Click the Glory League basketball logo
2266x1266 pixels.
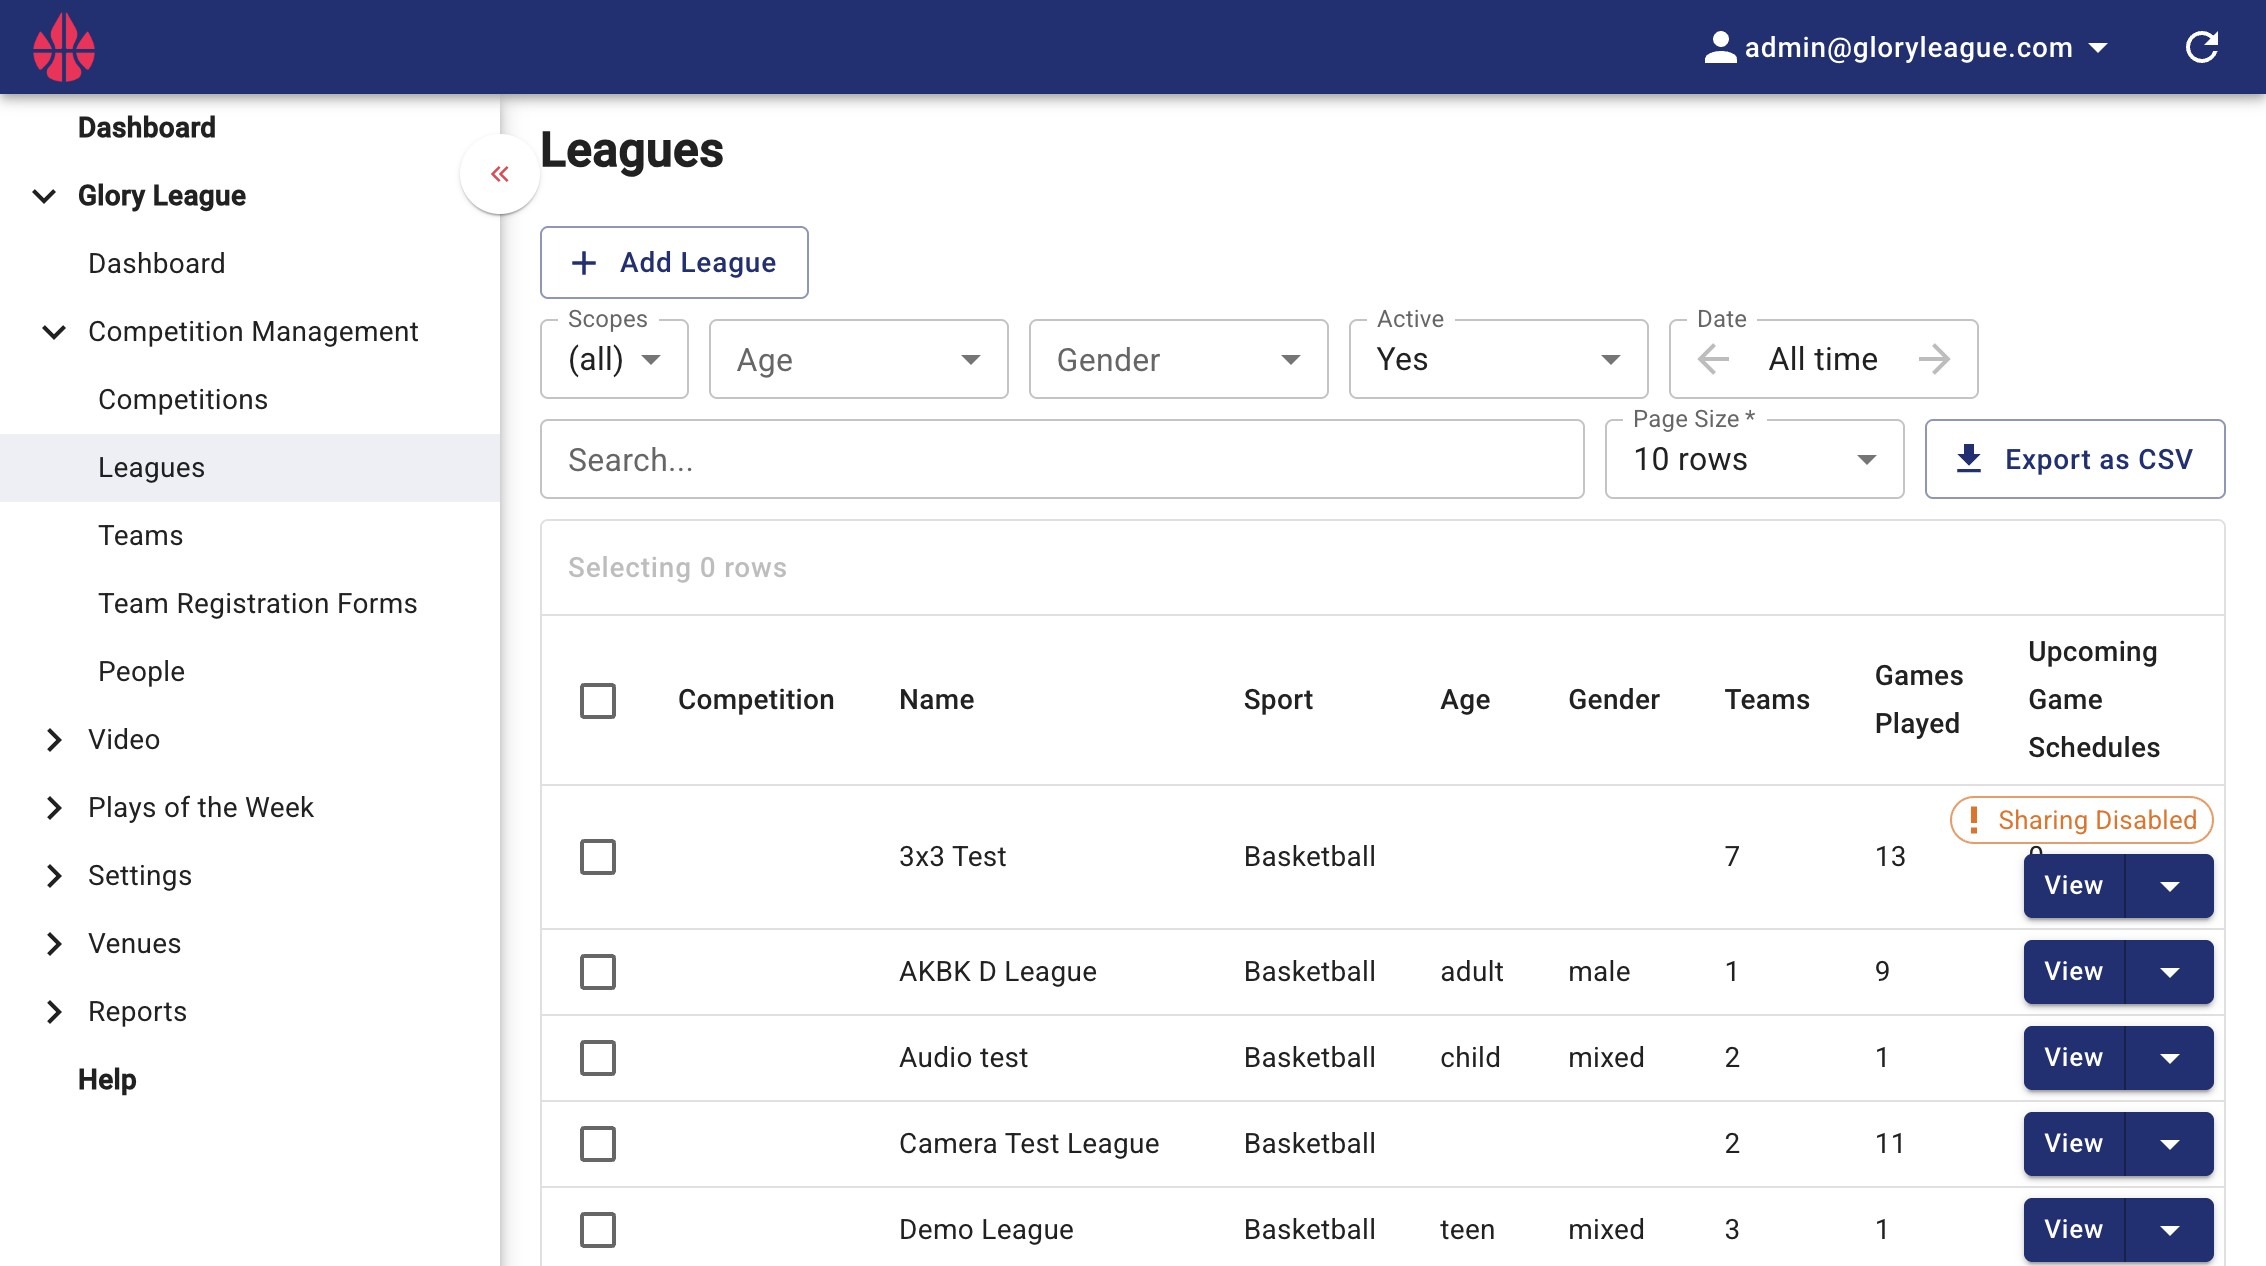click(64, 47)
